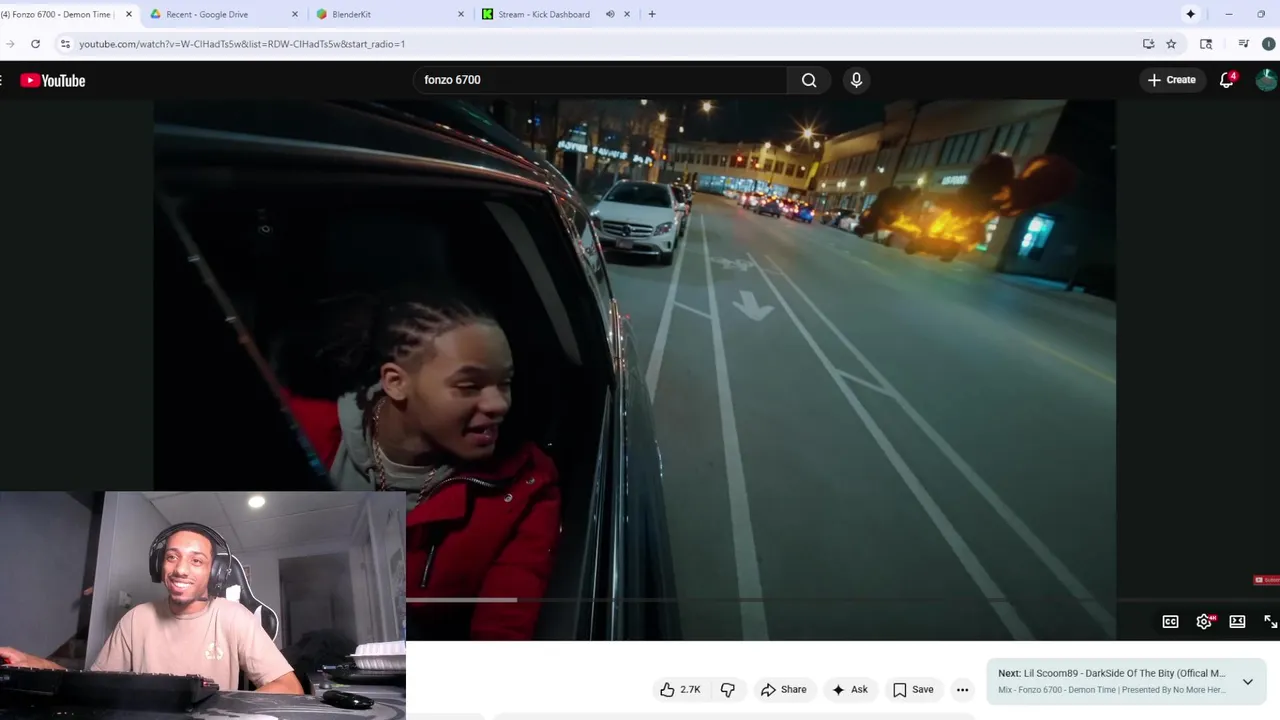
Task: Toggle closed captions on the video
Action: click(x=1170, y=621)
